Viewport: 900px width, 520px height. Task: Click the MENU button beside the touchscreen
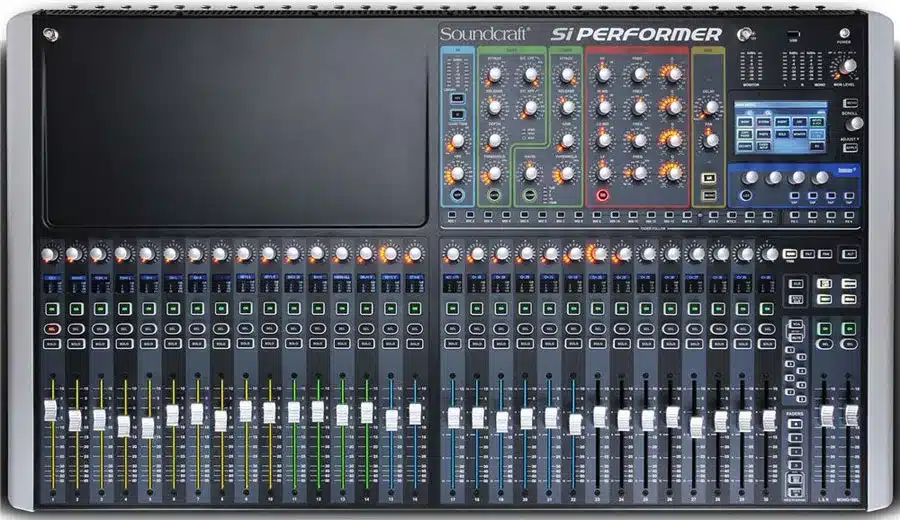pos(851,103)
